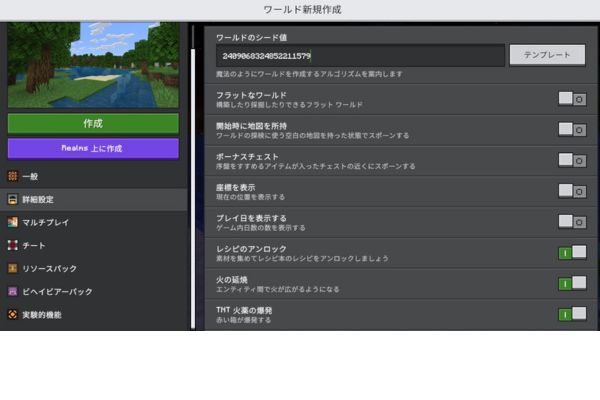Open the 一般 settings tab
This screenshot has width=600, height=400.
[x=94, y=176]
